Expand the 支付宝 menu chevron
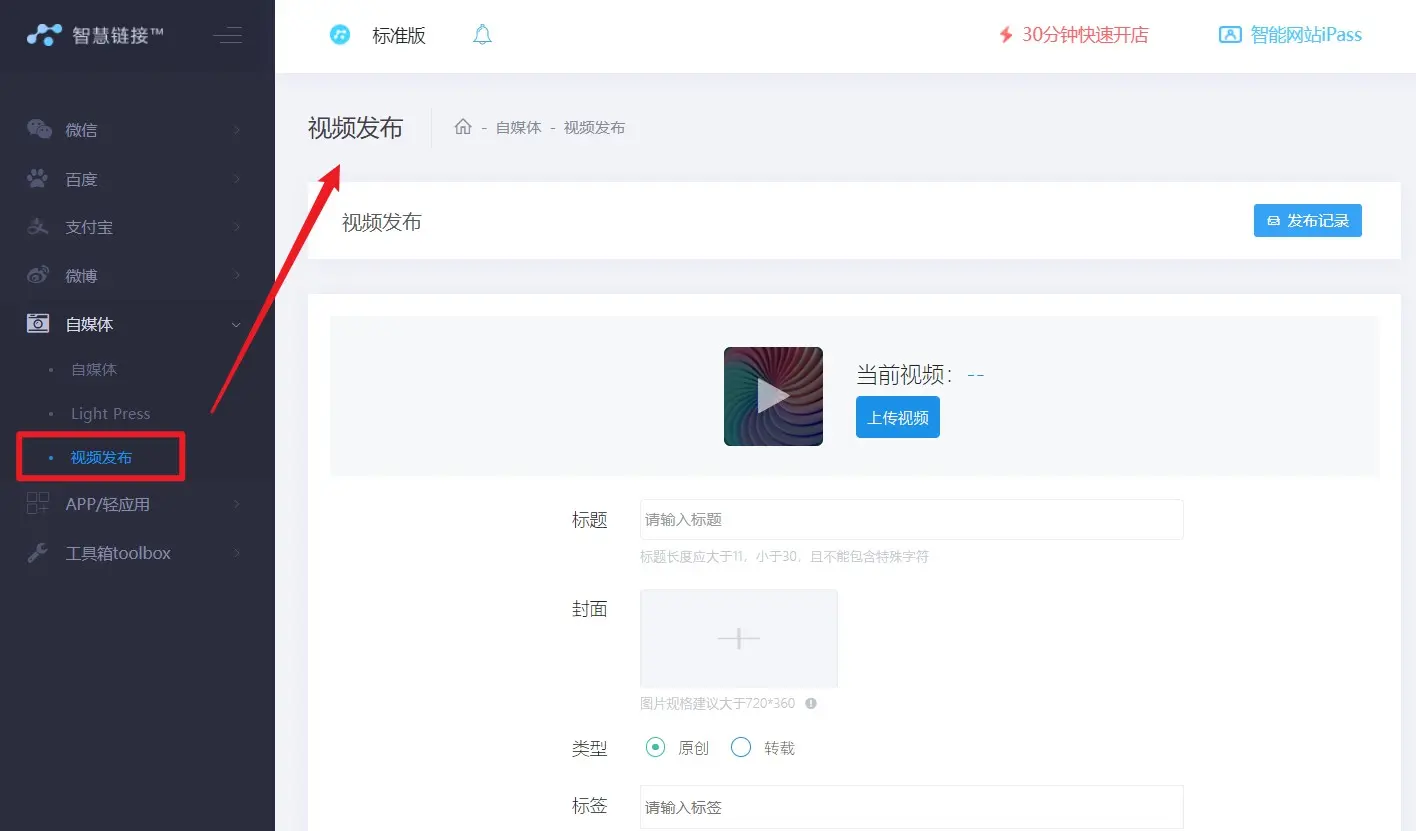This screenshot has height=831, width=1416. [237, 227]
